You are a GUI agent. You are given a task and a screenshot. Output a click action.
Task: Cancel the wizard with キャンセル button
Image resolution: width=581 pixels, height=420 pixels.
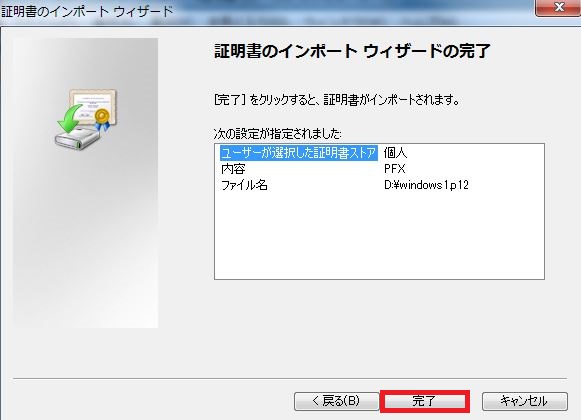524,401
